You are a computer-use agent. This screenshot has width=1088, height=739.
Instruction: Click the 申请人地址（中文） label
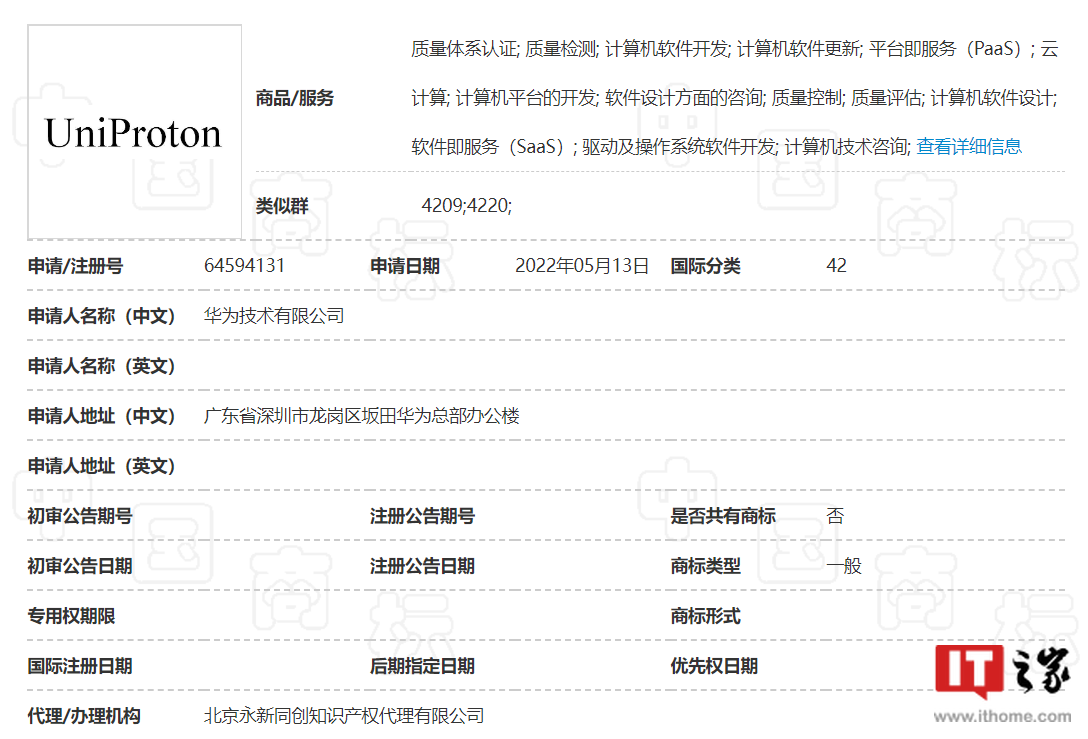point(101,416)
